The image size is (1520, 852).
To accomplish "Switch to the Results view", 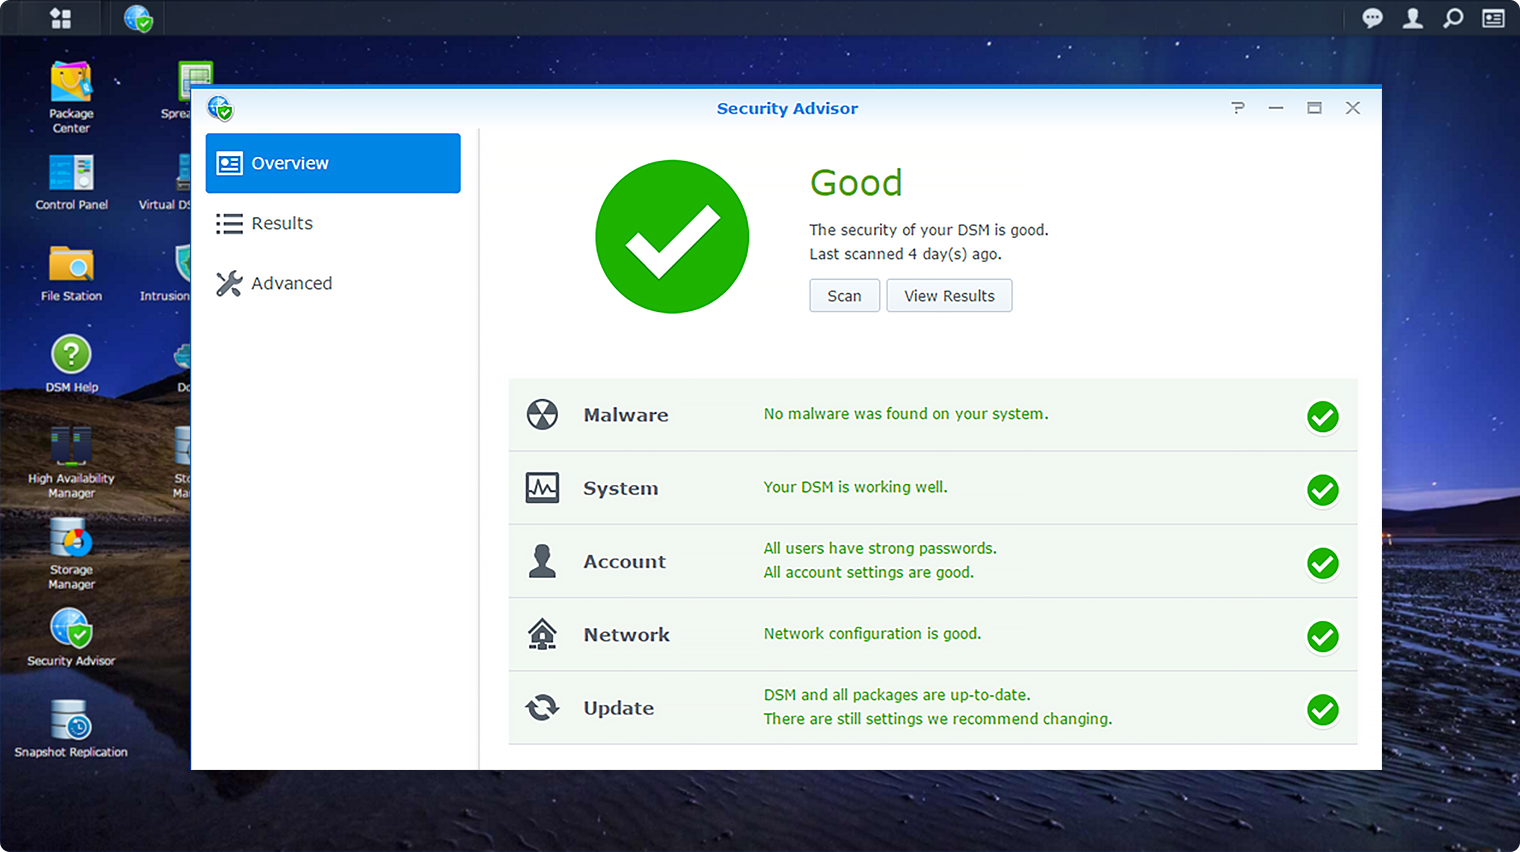I will (281, 223).
